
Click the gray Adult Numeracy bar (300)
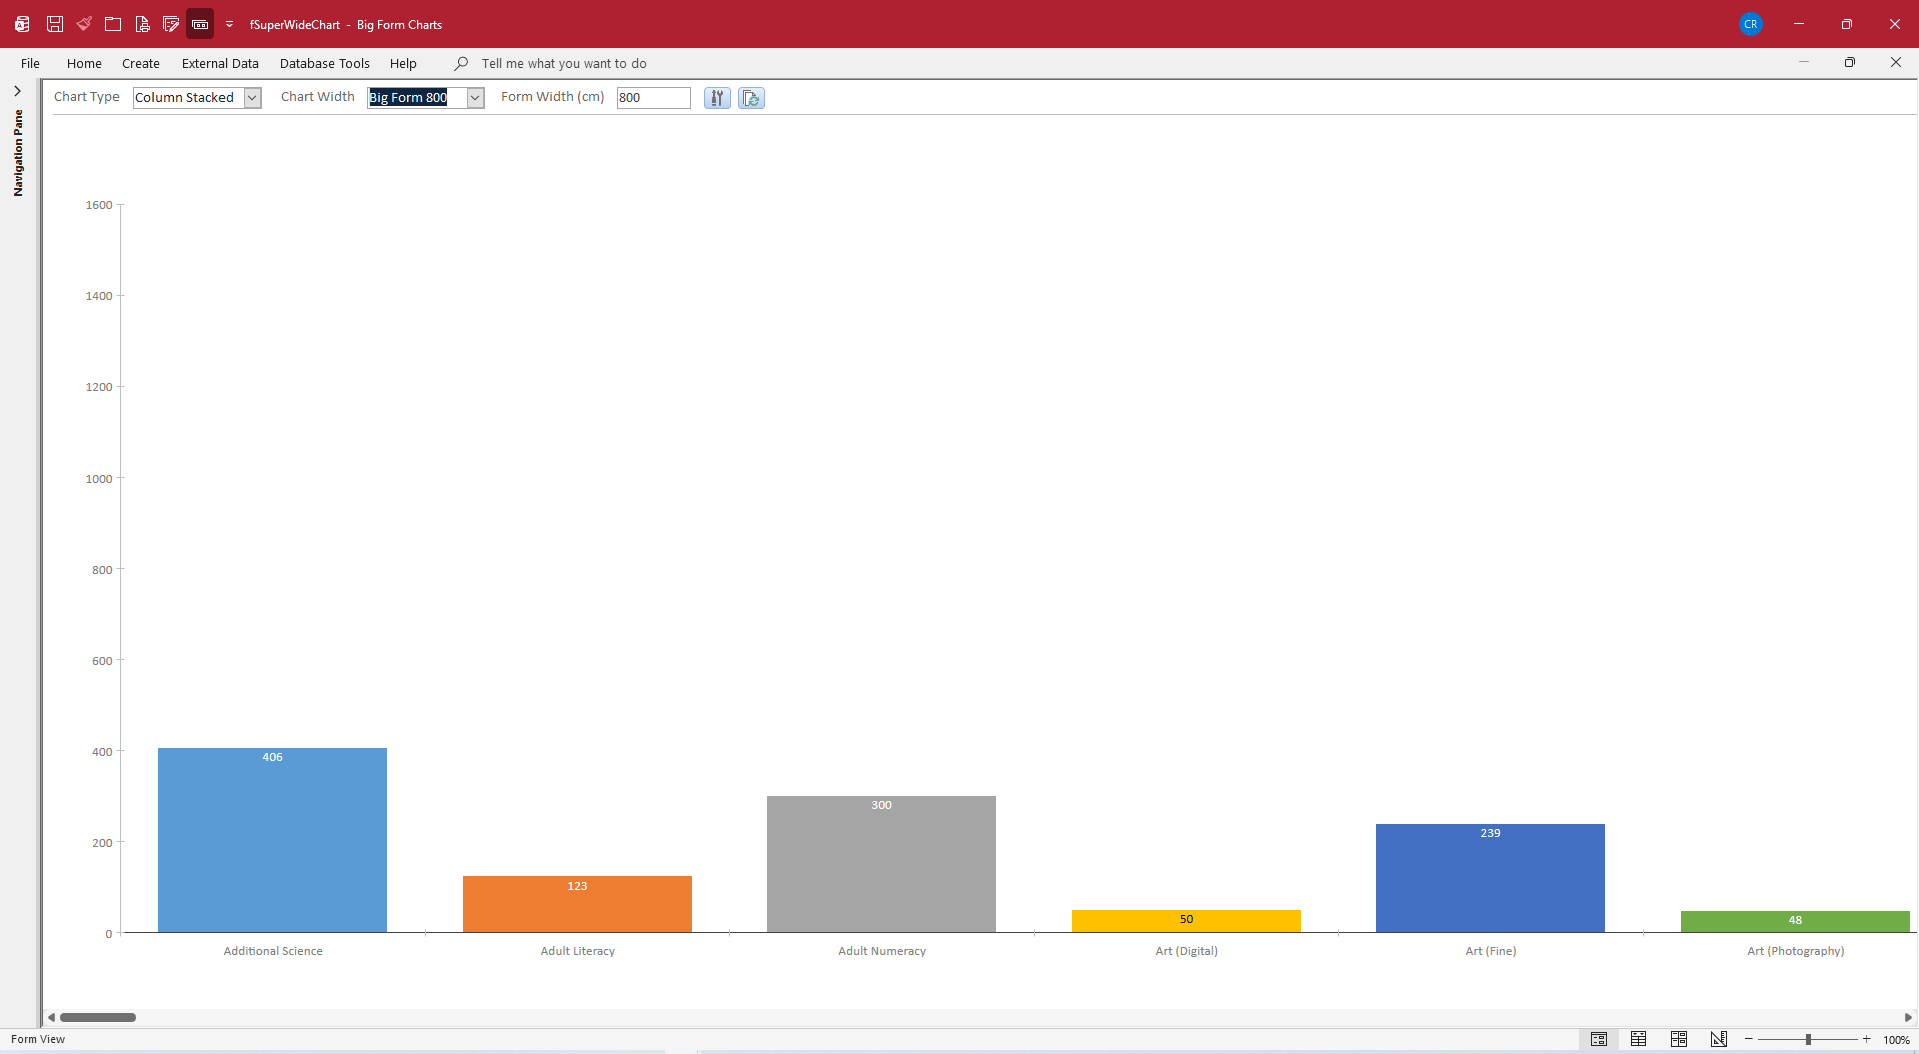tap(881, 864)
